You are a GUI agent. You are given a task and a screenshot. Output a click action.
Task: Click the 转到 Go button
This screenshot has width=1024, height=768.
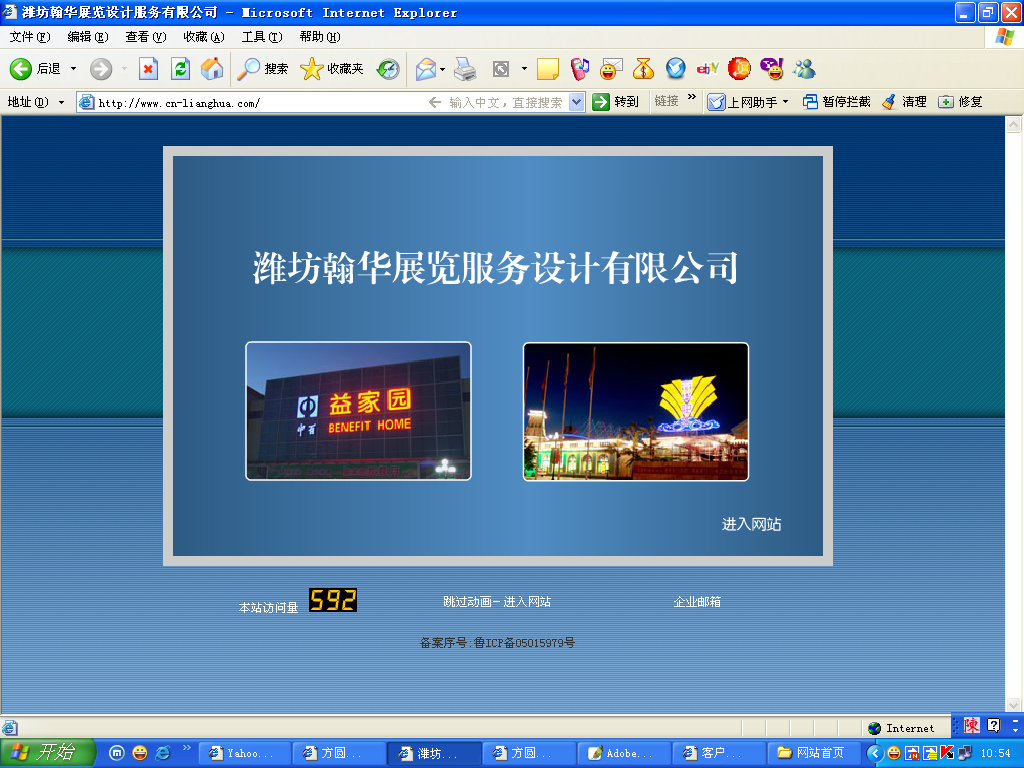pos(615,102)
